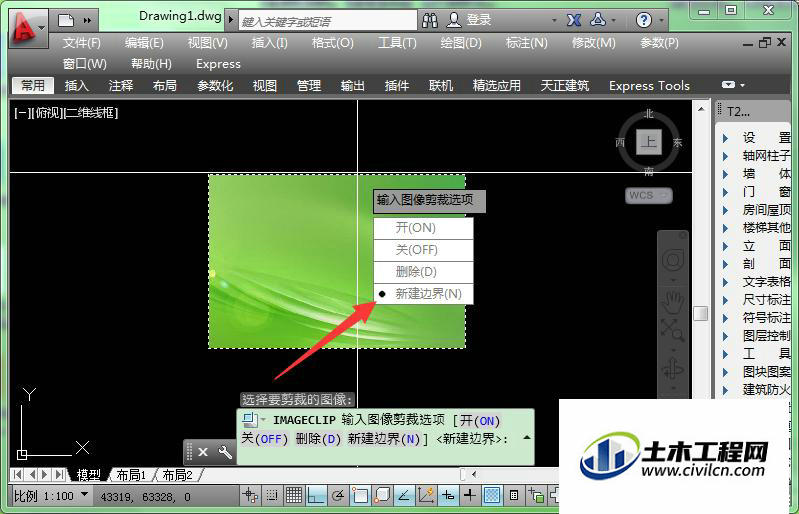Viewport: 799px width, 514px height.
Task: Toggle Dynamic UCS in status bar
Action: coord(425,495)
